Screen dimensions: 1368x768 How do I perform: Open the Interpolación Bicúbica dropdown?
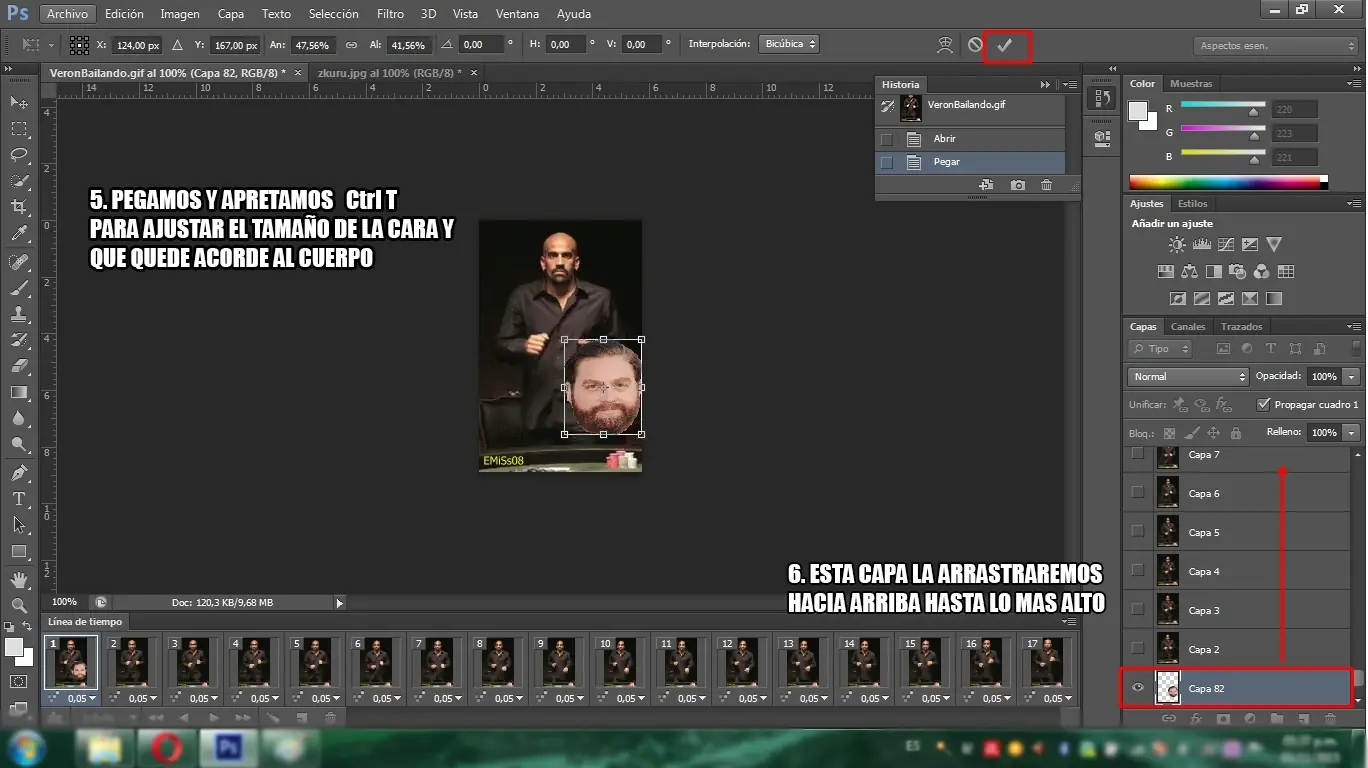[x=789, y=44]
